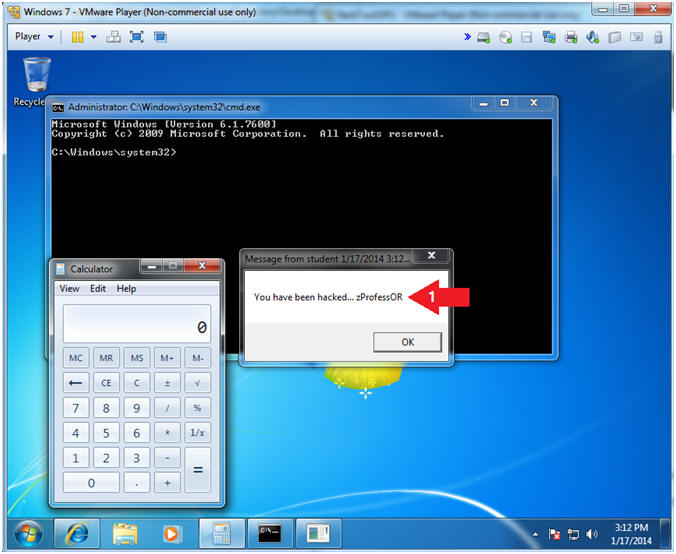Image resolution: width=676 pixels, height=554 pixels.
Task: Click the 1/x reciprocal calculator button
Action: tap(197, 433)
